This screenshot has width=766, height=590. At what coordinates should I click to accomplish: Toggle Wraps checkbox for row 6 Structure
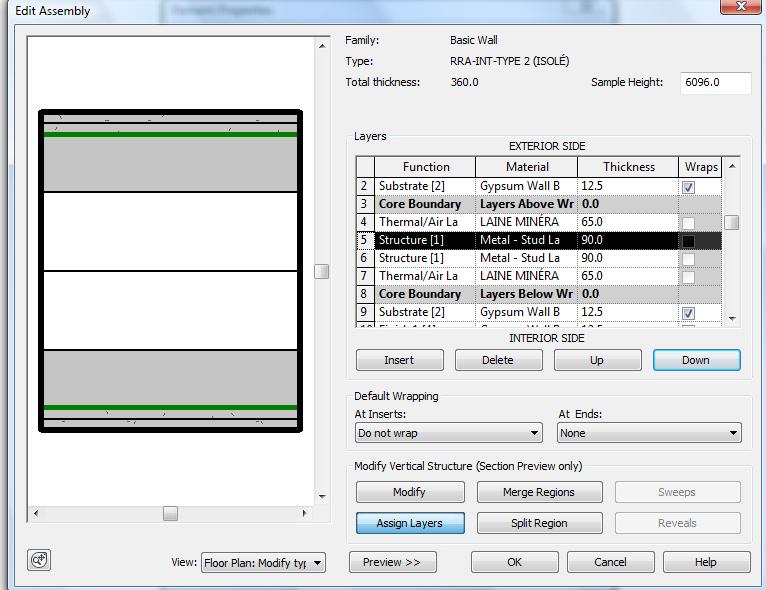pyautogui.click(x=688, y=259)
